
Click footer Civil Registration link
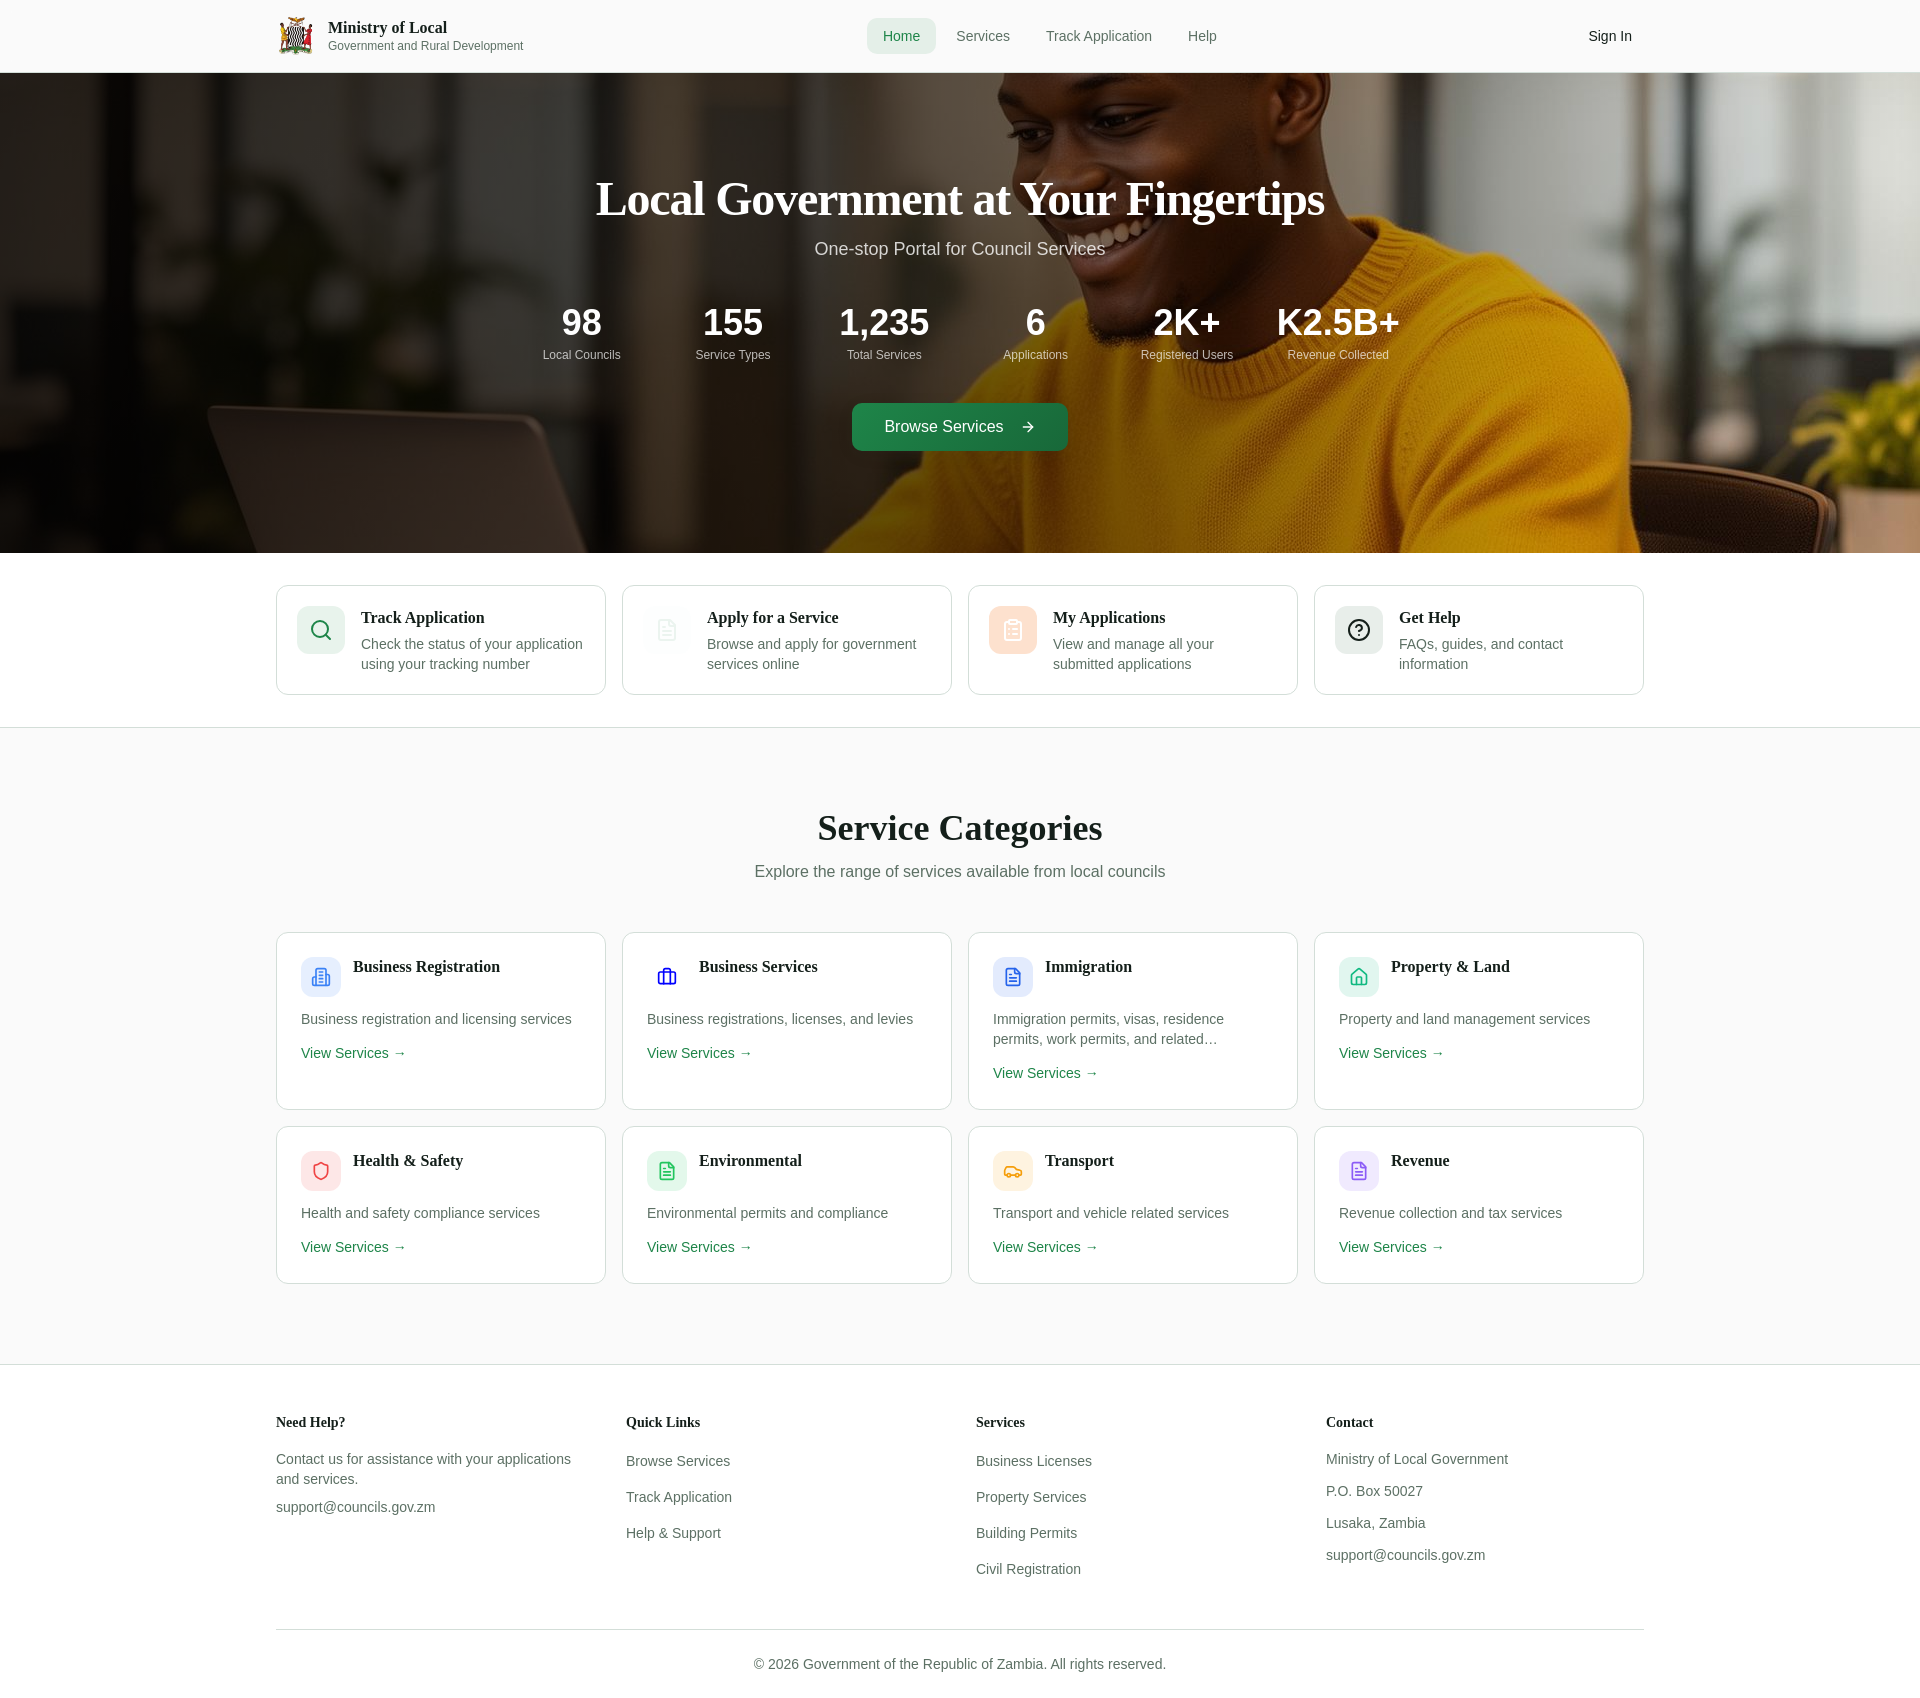point(1028,1569)
